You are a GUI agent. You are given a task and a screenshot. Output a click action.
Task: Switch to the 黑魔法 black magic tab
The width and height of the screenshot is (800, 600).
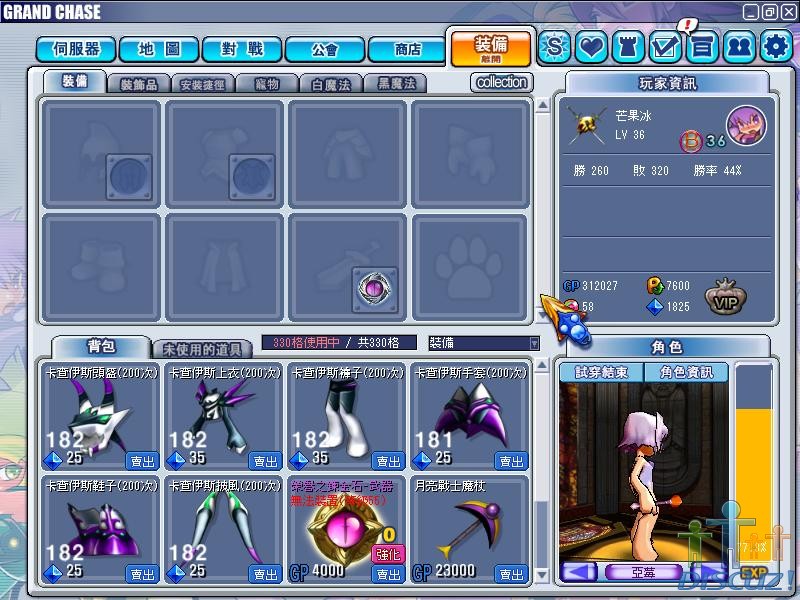coord(396,84)
